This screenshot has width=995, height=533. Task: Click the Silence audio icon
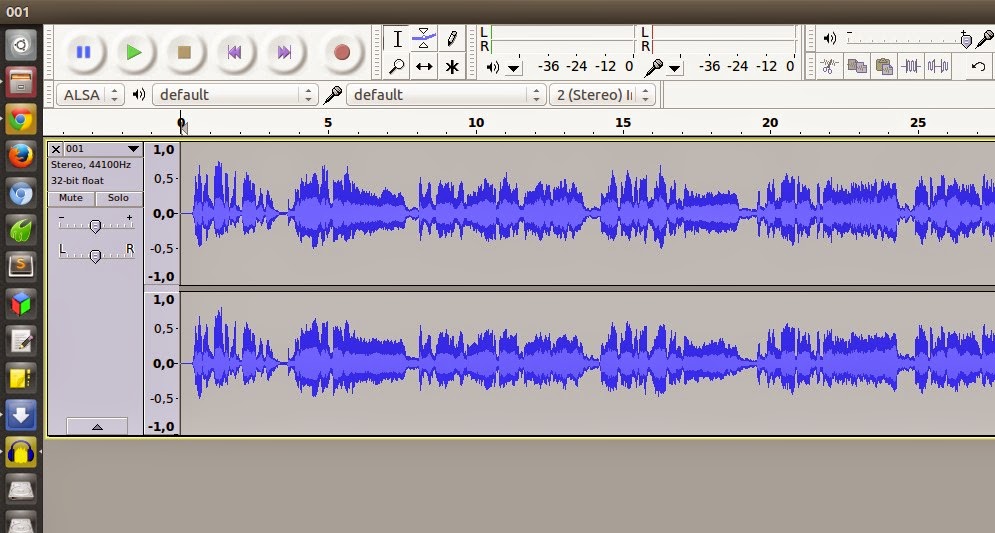pyautogui.click(x=937, y=66)
